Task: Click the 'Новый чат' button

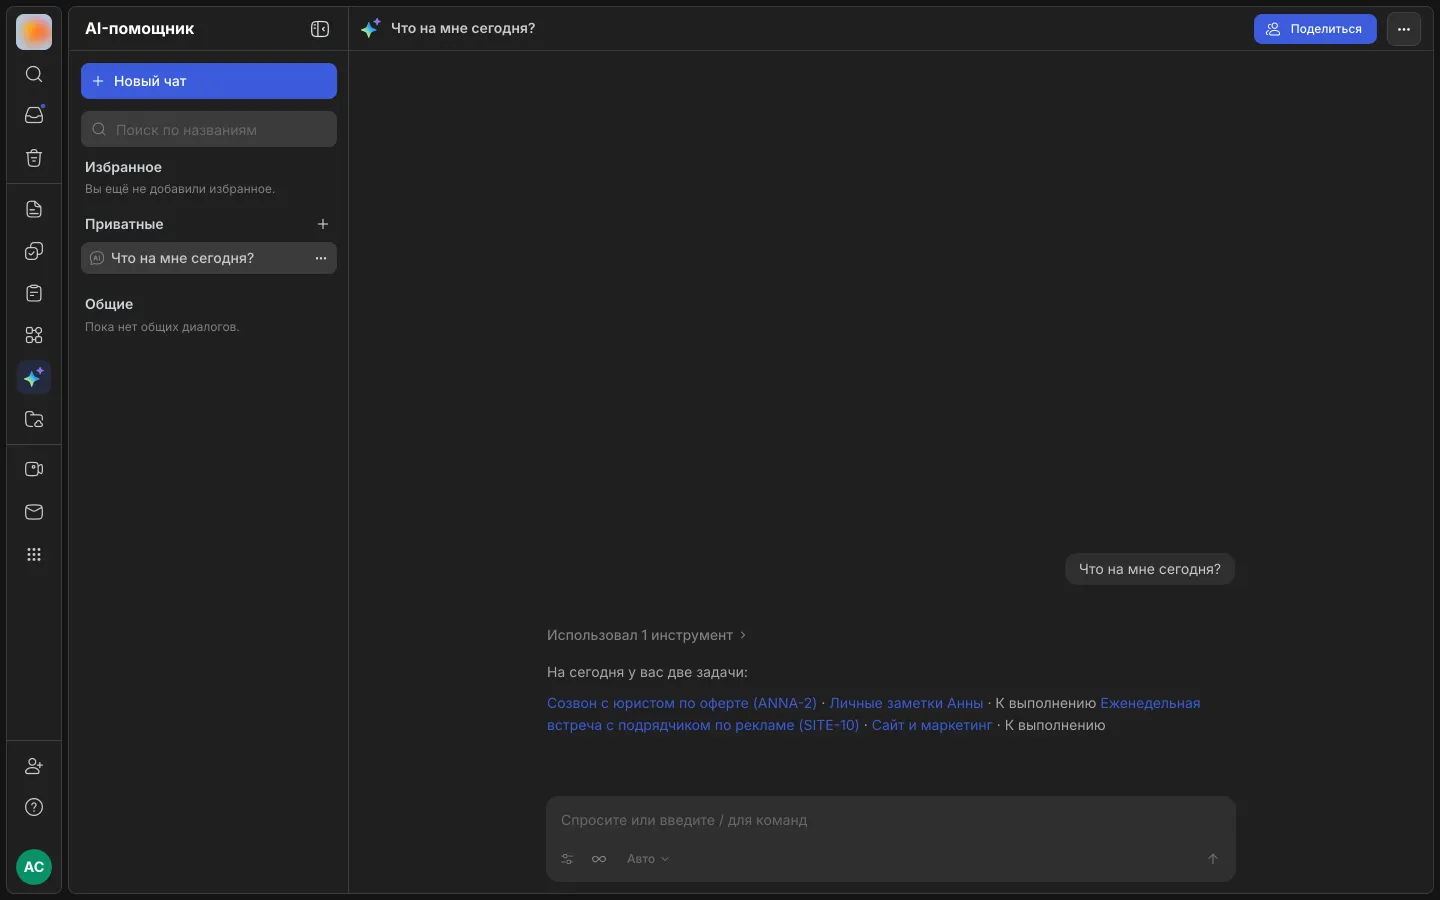Action: [x=209, y=81]
